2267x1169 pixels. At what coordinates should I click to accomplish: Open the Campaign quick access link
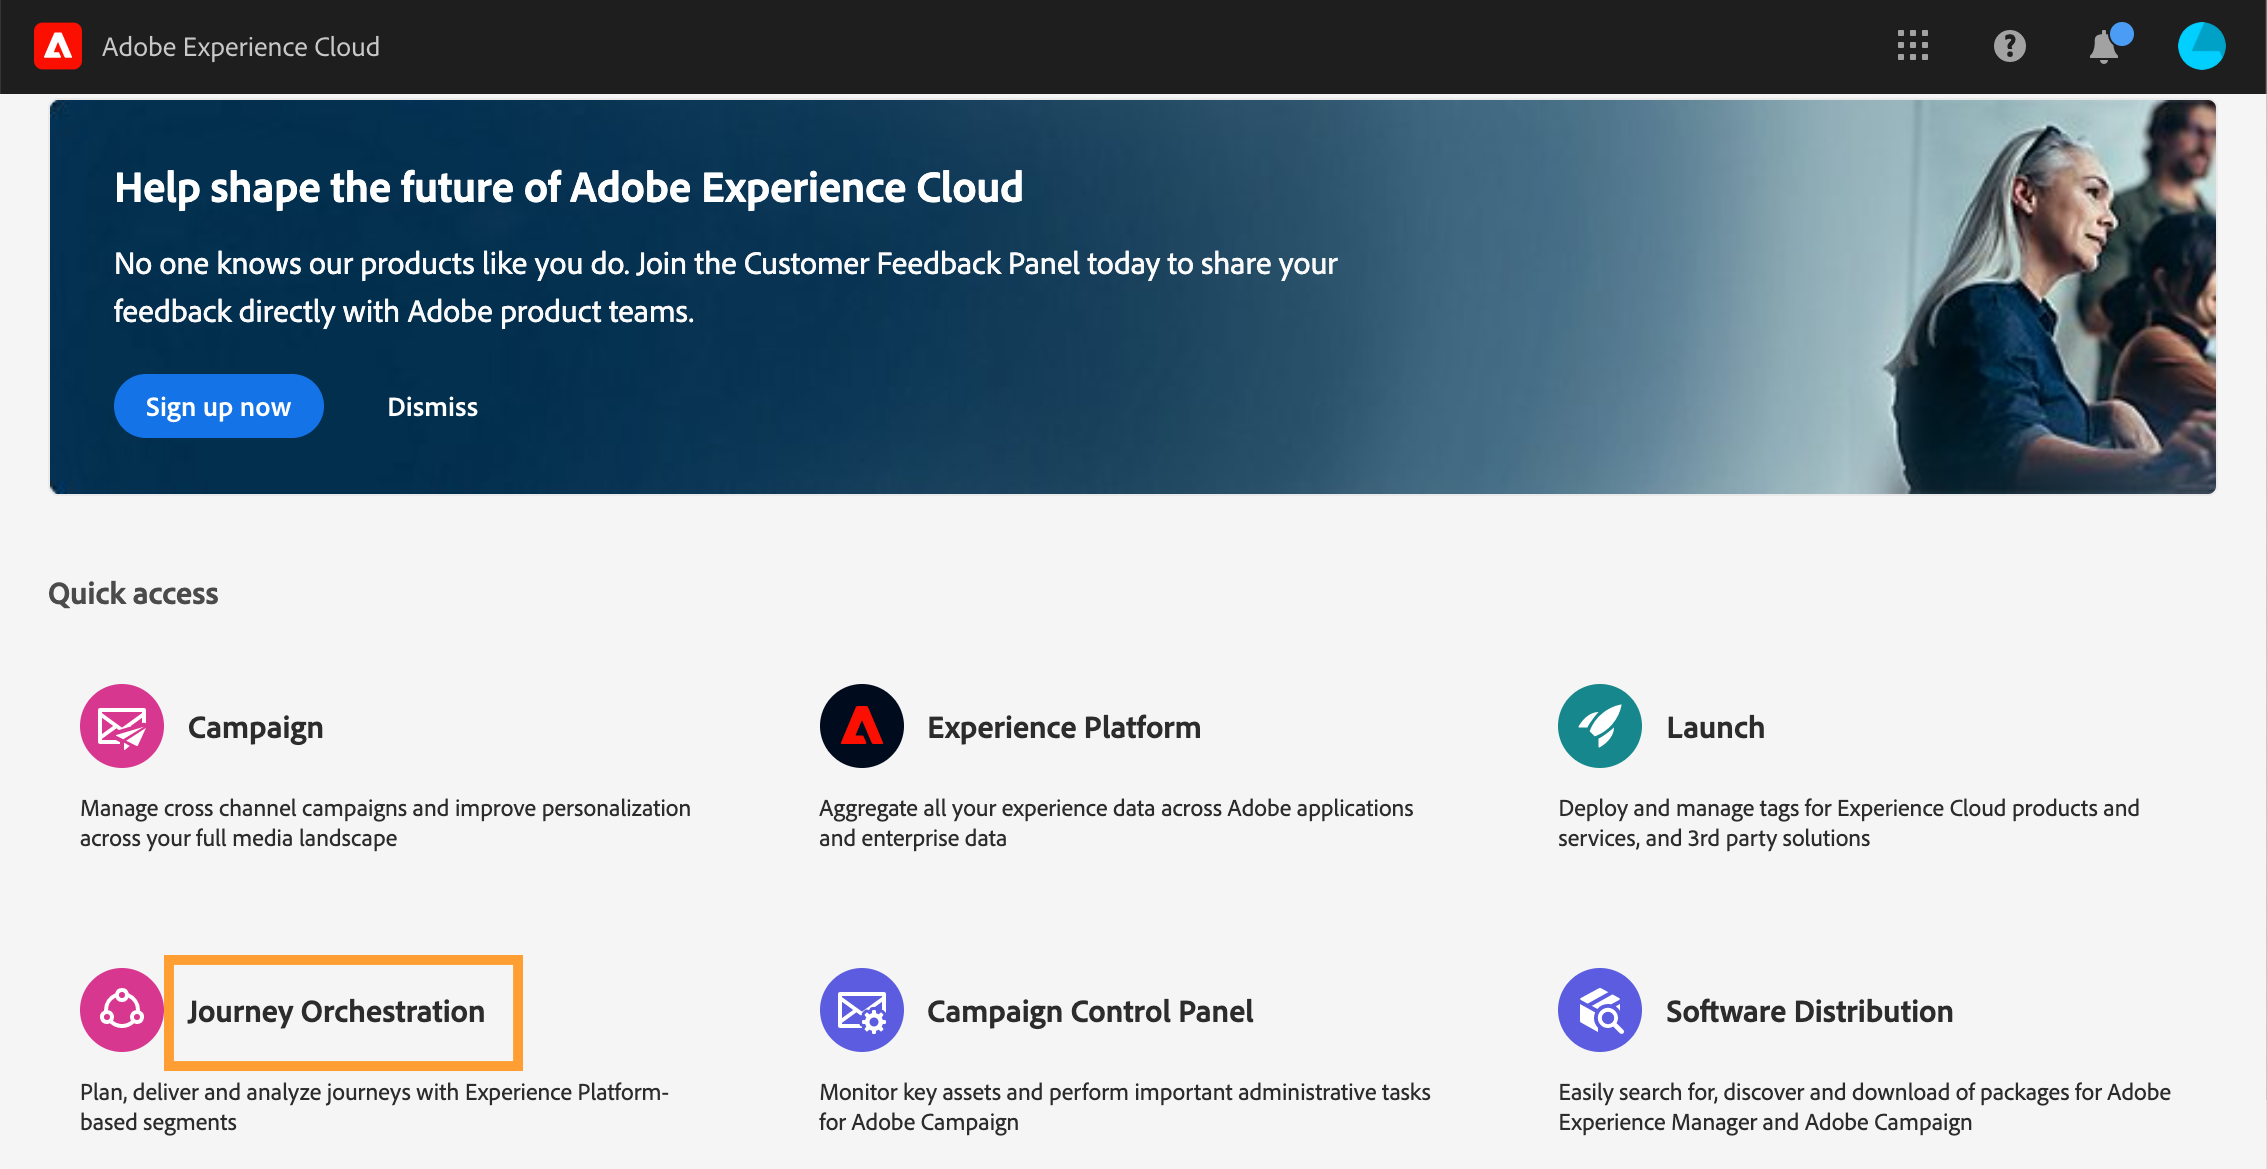pos(255,727)
